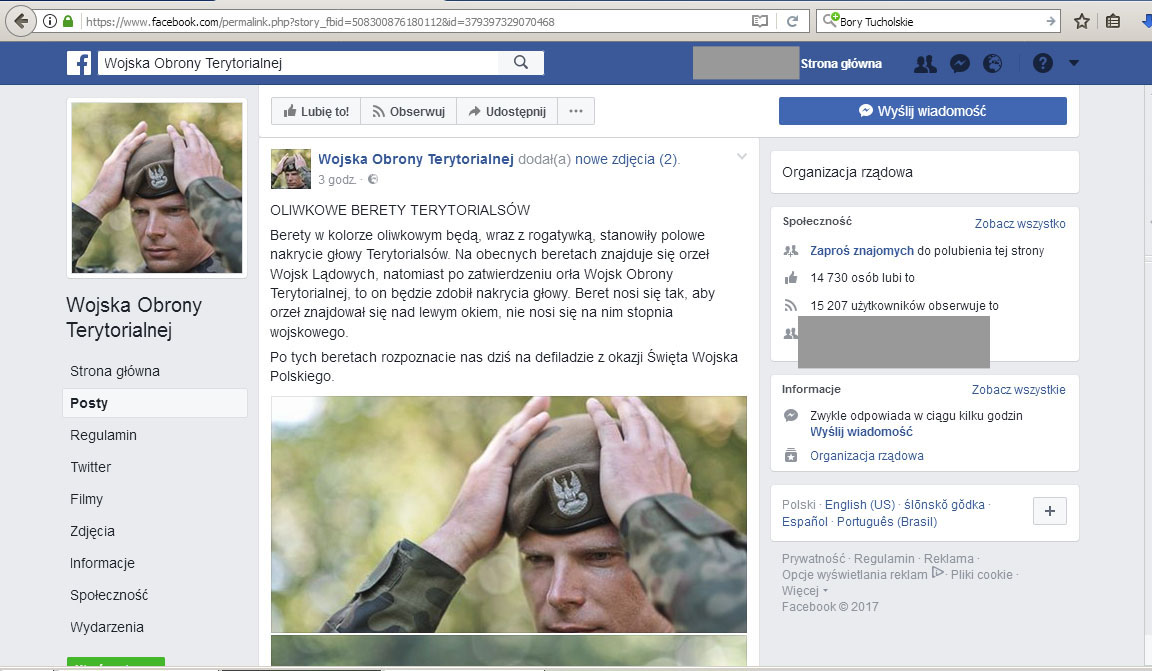The height and width of the screenshot is (671, 1152).
Task: Toggle reader view icon in address bar
Action: coord(760,21)
